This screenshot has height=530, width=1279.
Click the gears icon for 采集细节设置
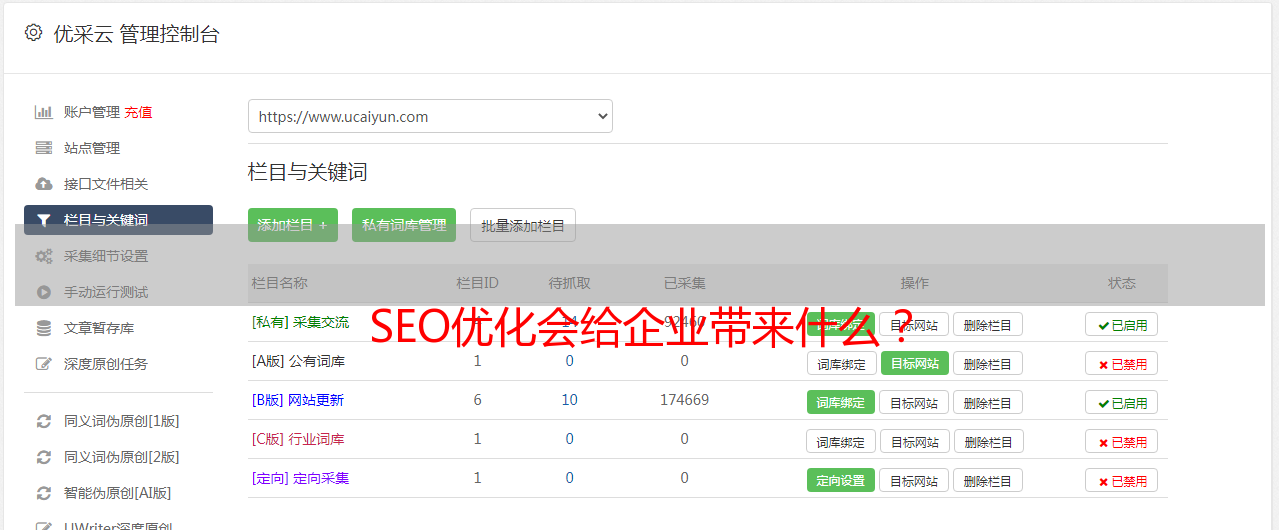[x=43, y=256]
